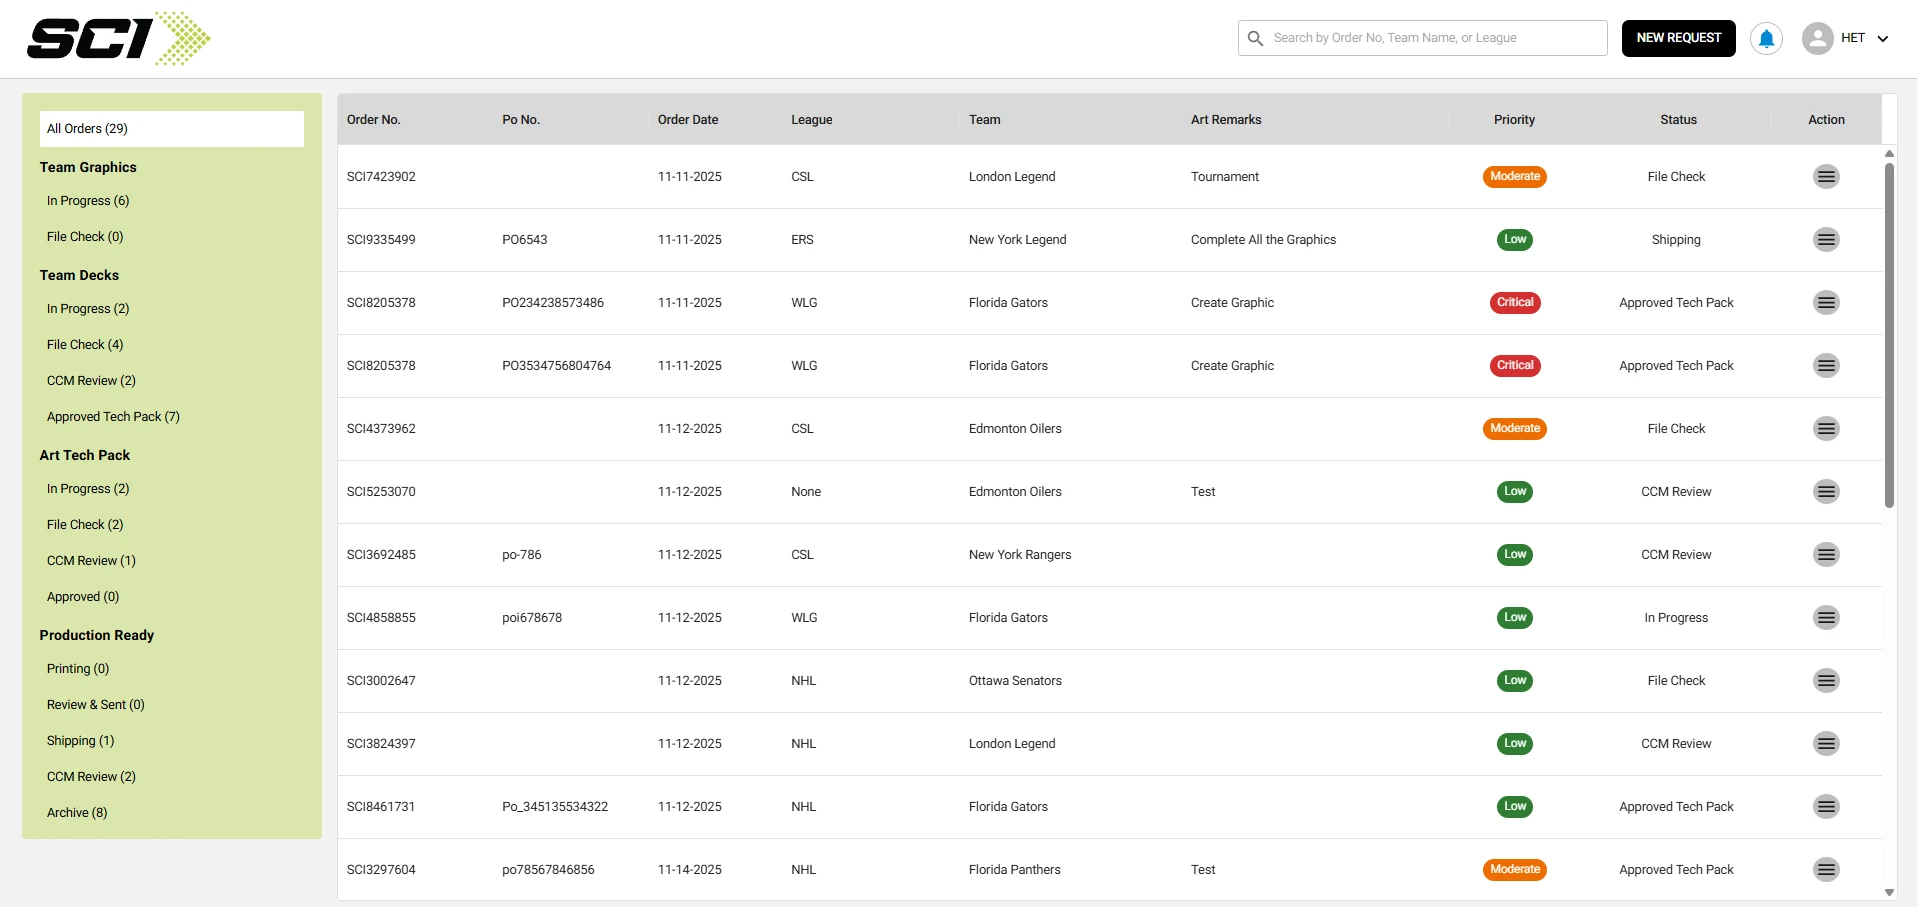Click the table vertical scrollbar
1917x907 pixels.
(x=1889, y=334)
